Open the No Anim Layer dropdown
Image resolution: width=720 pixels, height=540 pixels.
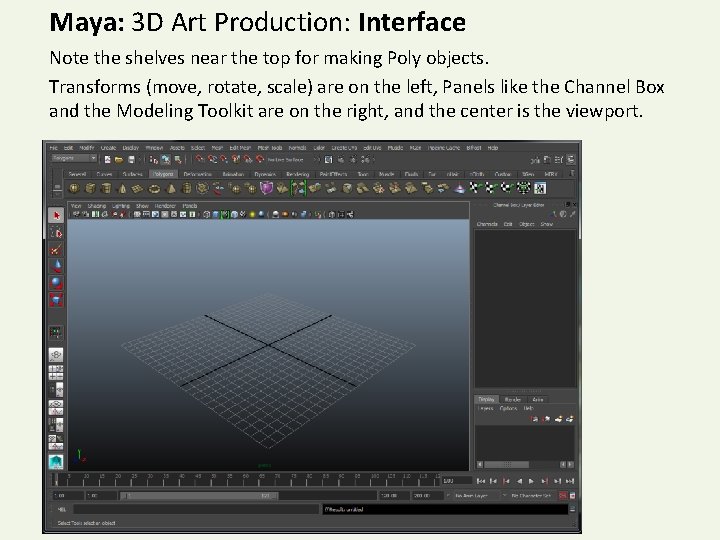point(471,496)
